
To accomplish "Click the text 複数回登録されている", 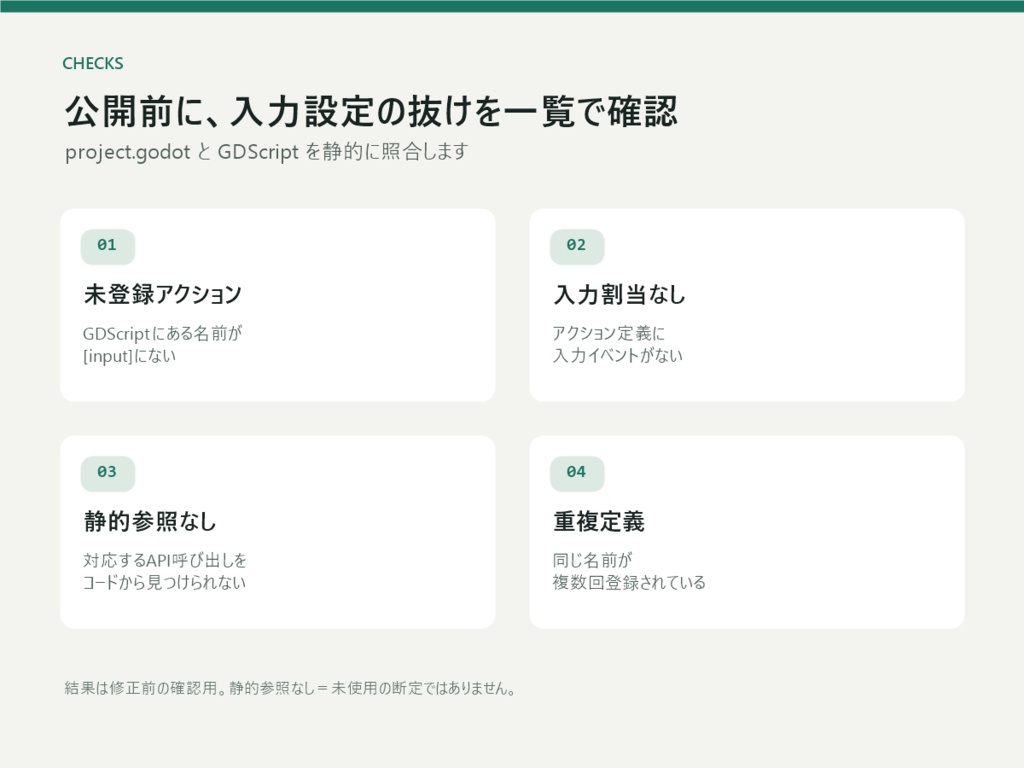I will pyautogui.click(x=629, y=583).
